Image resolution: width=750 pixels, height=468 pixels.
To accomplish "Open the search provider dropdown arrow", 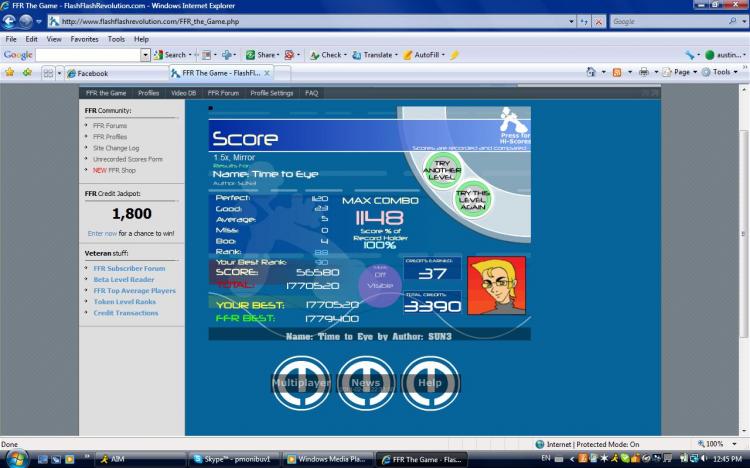I will [744, 22].
